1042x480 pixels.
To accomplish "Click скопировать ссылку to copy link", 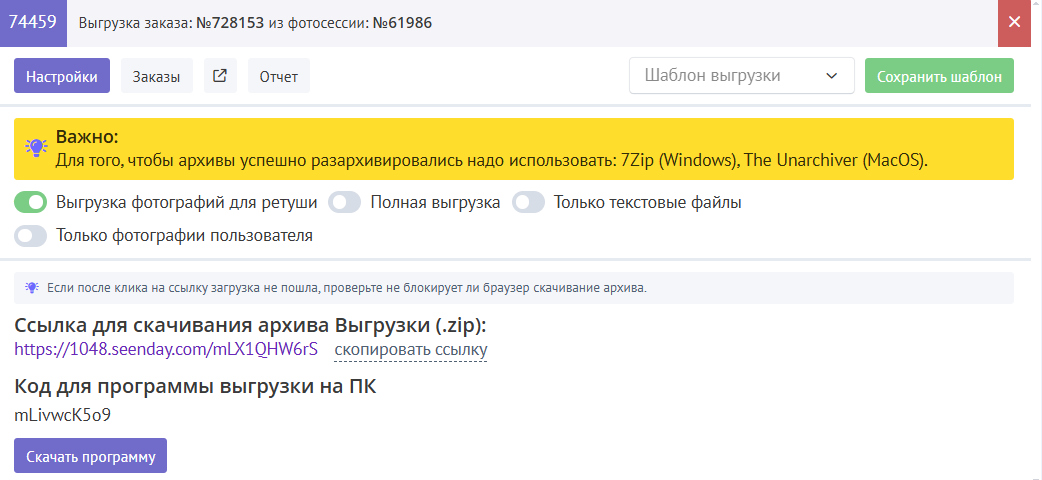I will coord(410,349).
